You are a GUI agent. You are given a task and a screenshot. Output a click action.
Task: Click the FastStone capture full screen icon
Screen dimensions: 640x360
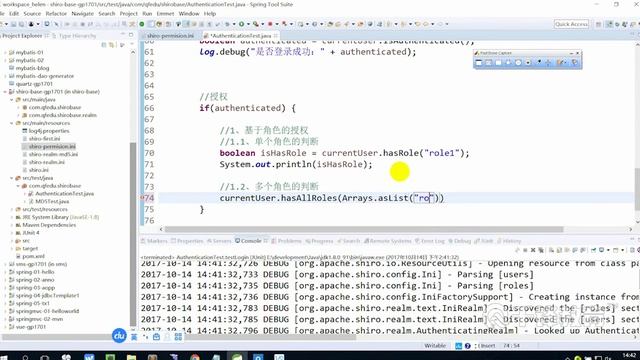click(x=518, y=62)
